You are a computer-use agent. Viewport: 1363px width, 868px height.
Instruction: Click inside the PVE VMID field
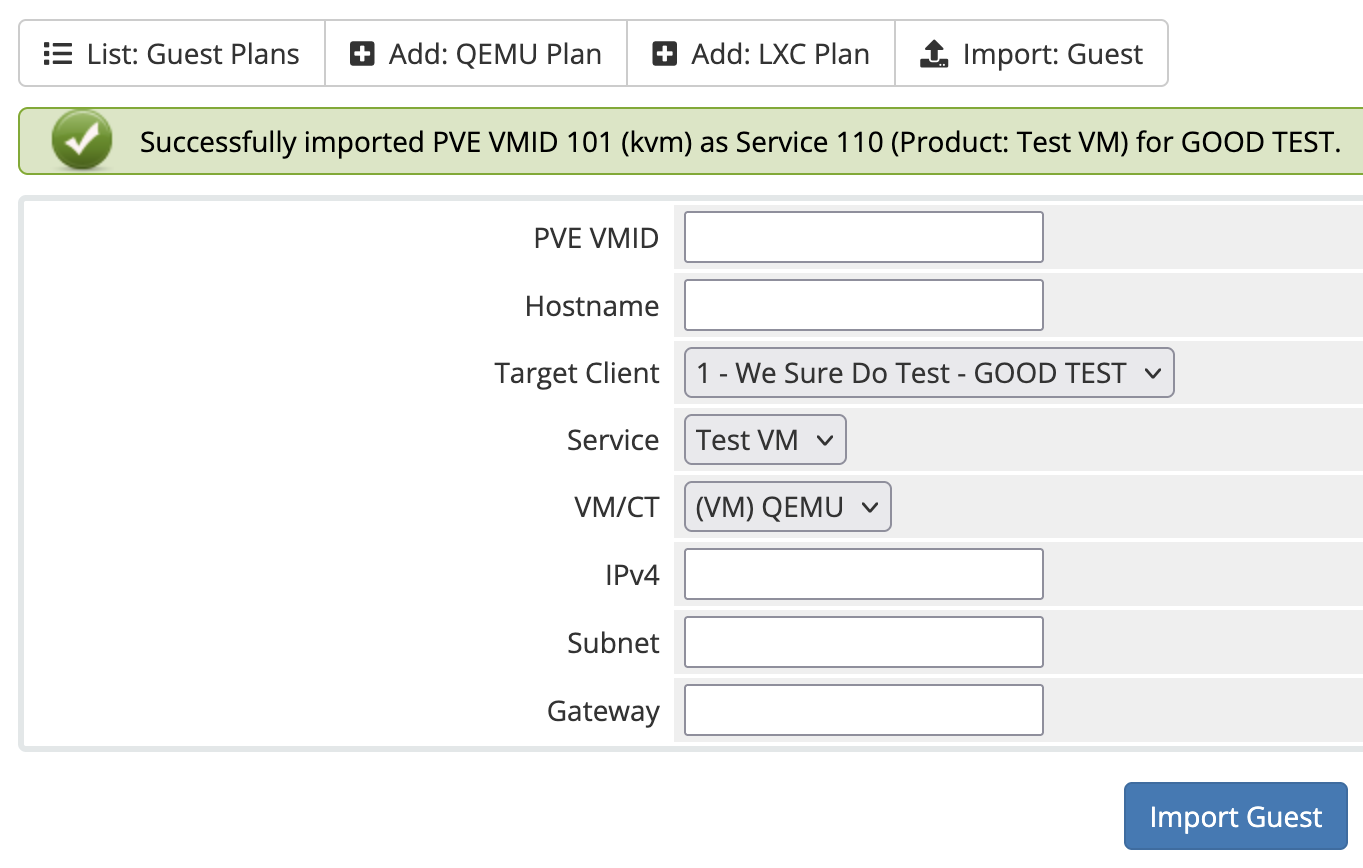pyautogui.click(x=862, y=237)
